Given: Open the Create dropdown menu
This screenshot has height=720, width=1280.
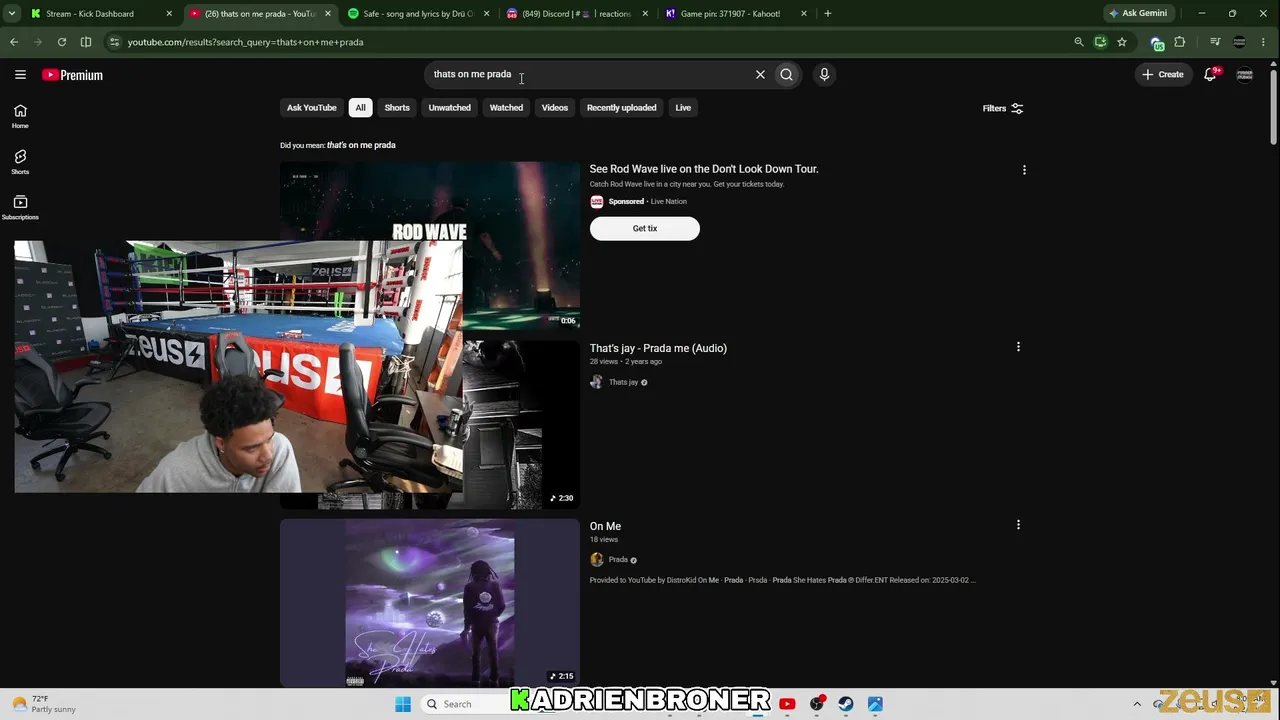Looking at the screenshot, I should point(1163,74).
